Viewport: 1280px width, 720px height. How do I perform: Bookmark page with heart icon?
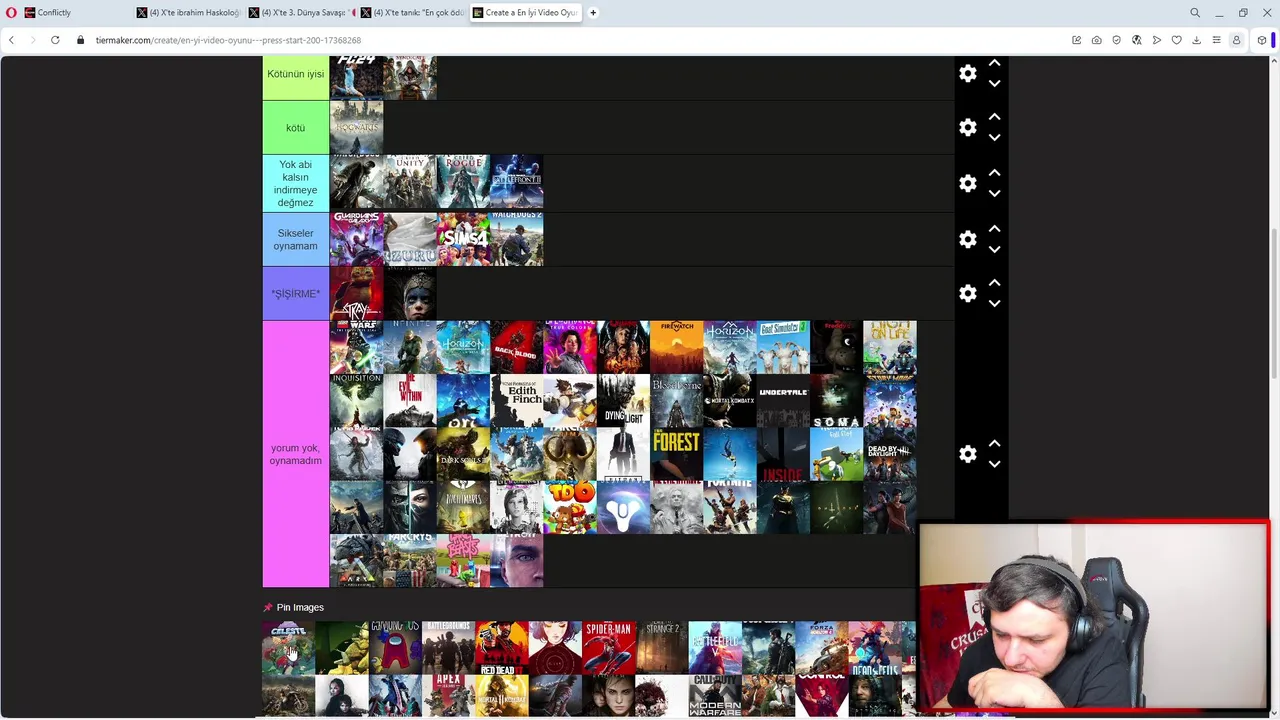click(x=1176, y=40)
